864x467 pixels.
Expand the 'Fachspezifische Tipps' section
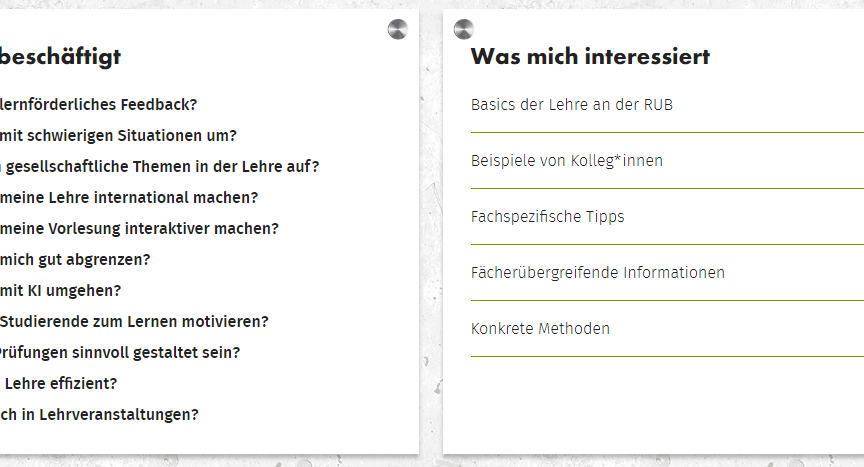click(667, 217)
